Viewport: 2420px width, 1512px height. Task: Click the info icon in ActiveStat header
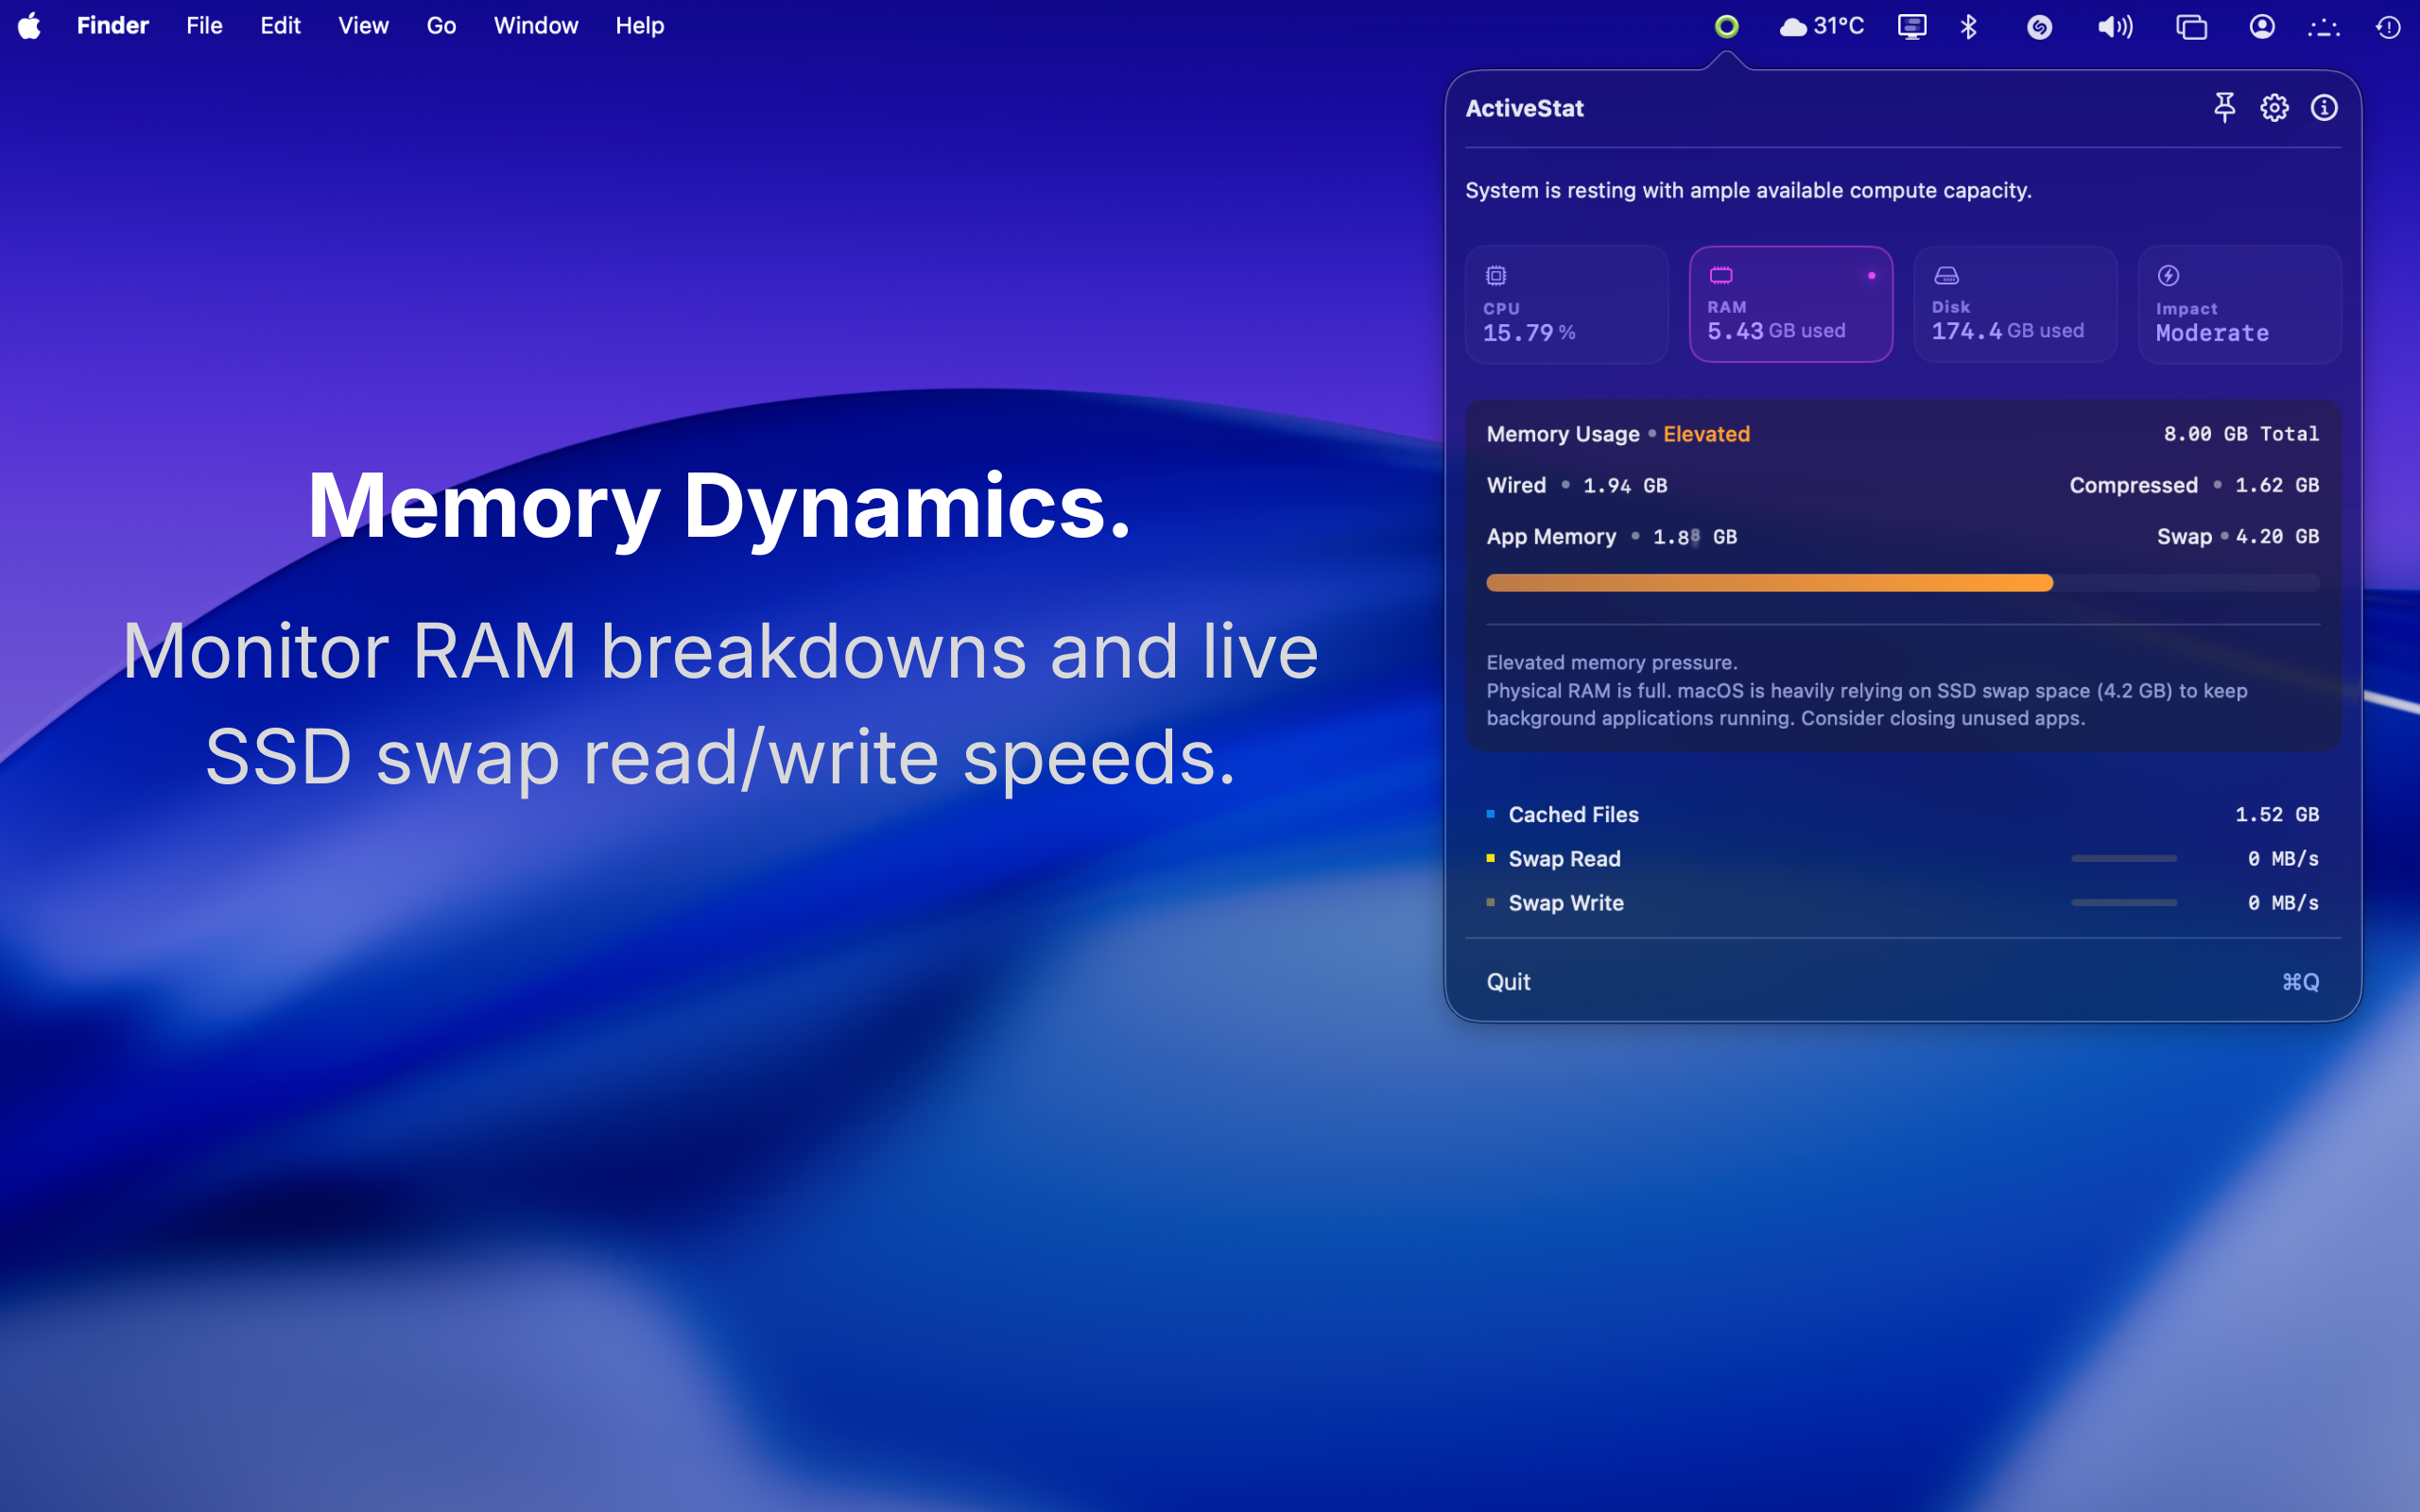2325,108
